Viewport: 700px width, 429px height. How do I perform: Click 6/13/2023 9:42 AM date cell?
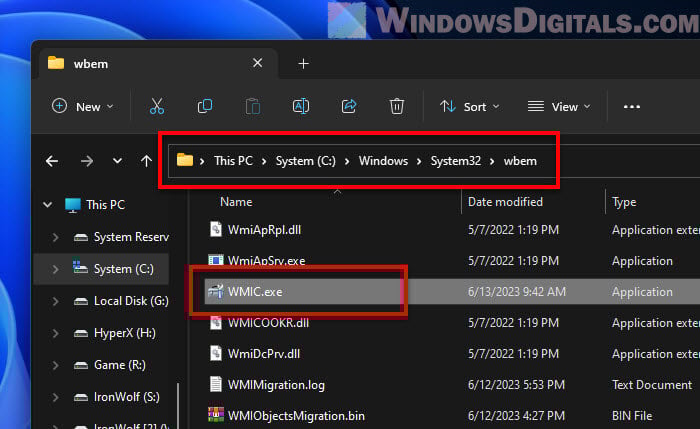(x=517, y=292)
